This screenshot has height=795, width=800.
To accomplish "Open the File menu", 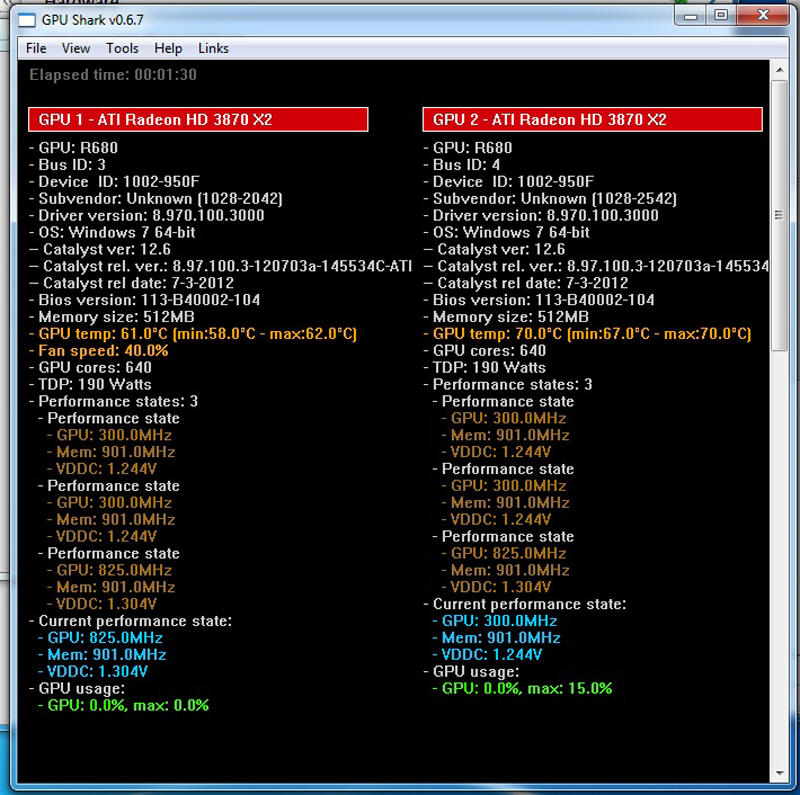I will click(x=36, y=48).
